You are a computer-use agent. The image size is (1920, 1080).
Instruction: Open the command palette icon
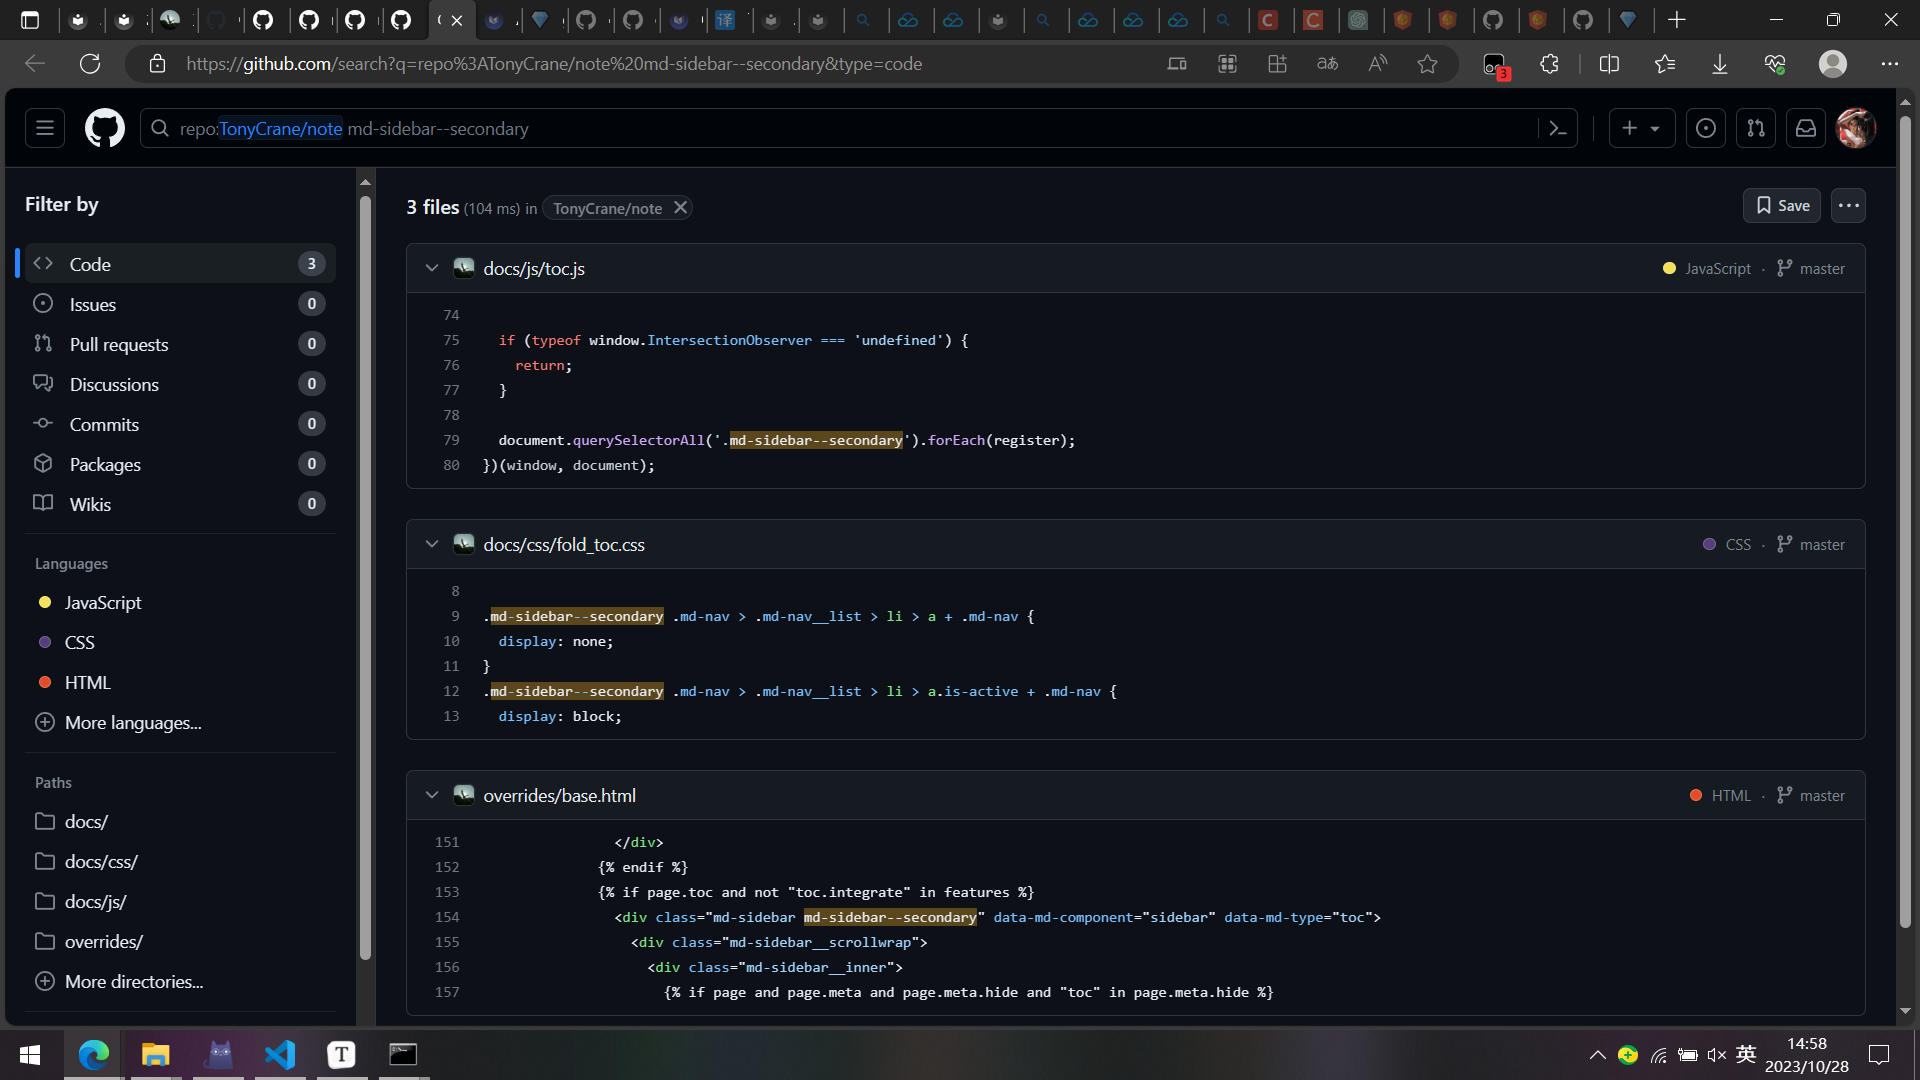pos(1557,128)
